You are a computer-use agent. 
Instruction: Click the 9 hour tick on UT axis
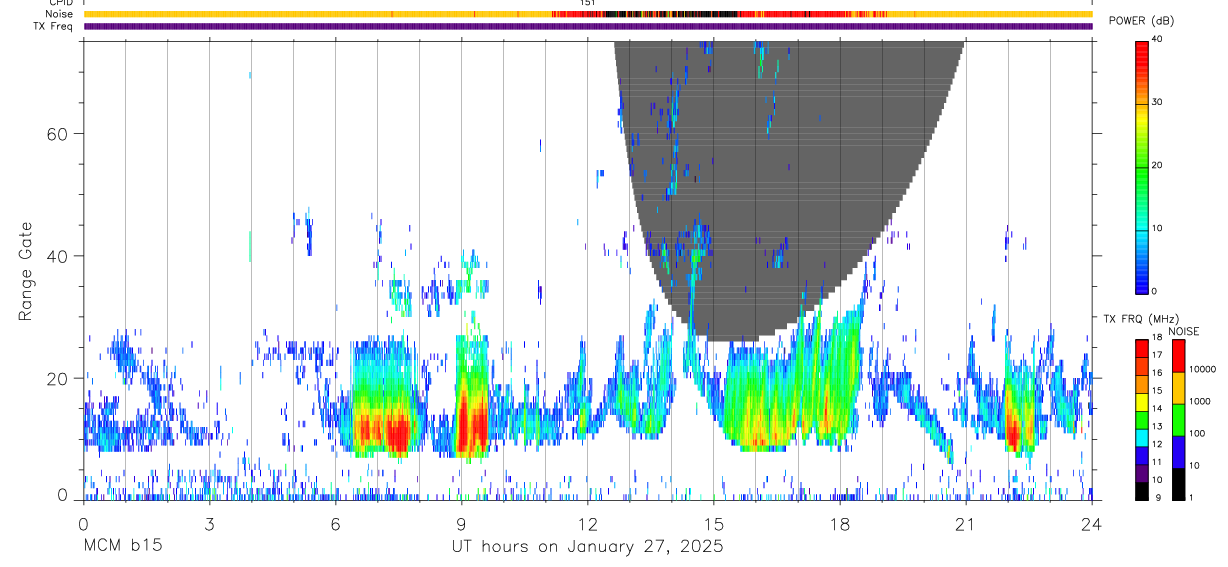[x=462, y=522]
